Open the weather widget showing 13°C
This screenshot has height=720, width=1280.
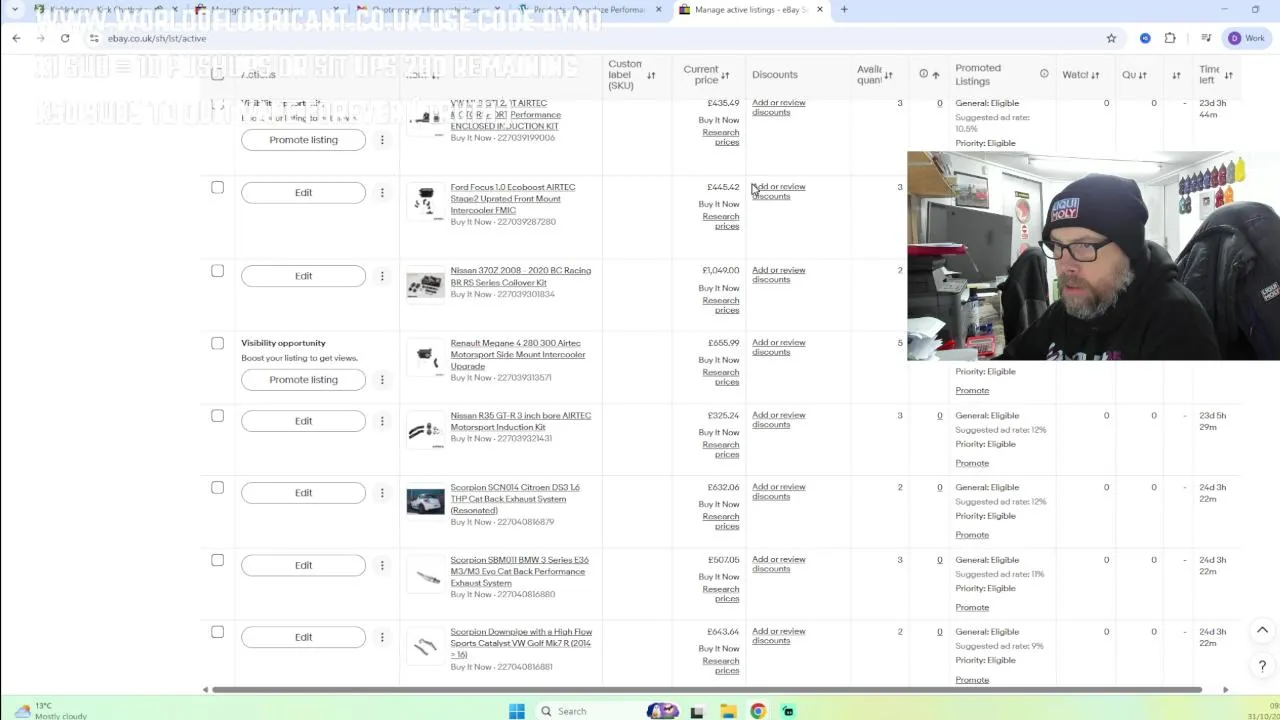48,711
